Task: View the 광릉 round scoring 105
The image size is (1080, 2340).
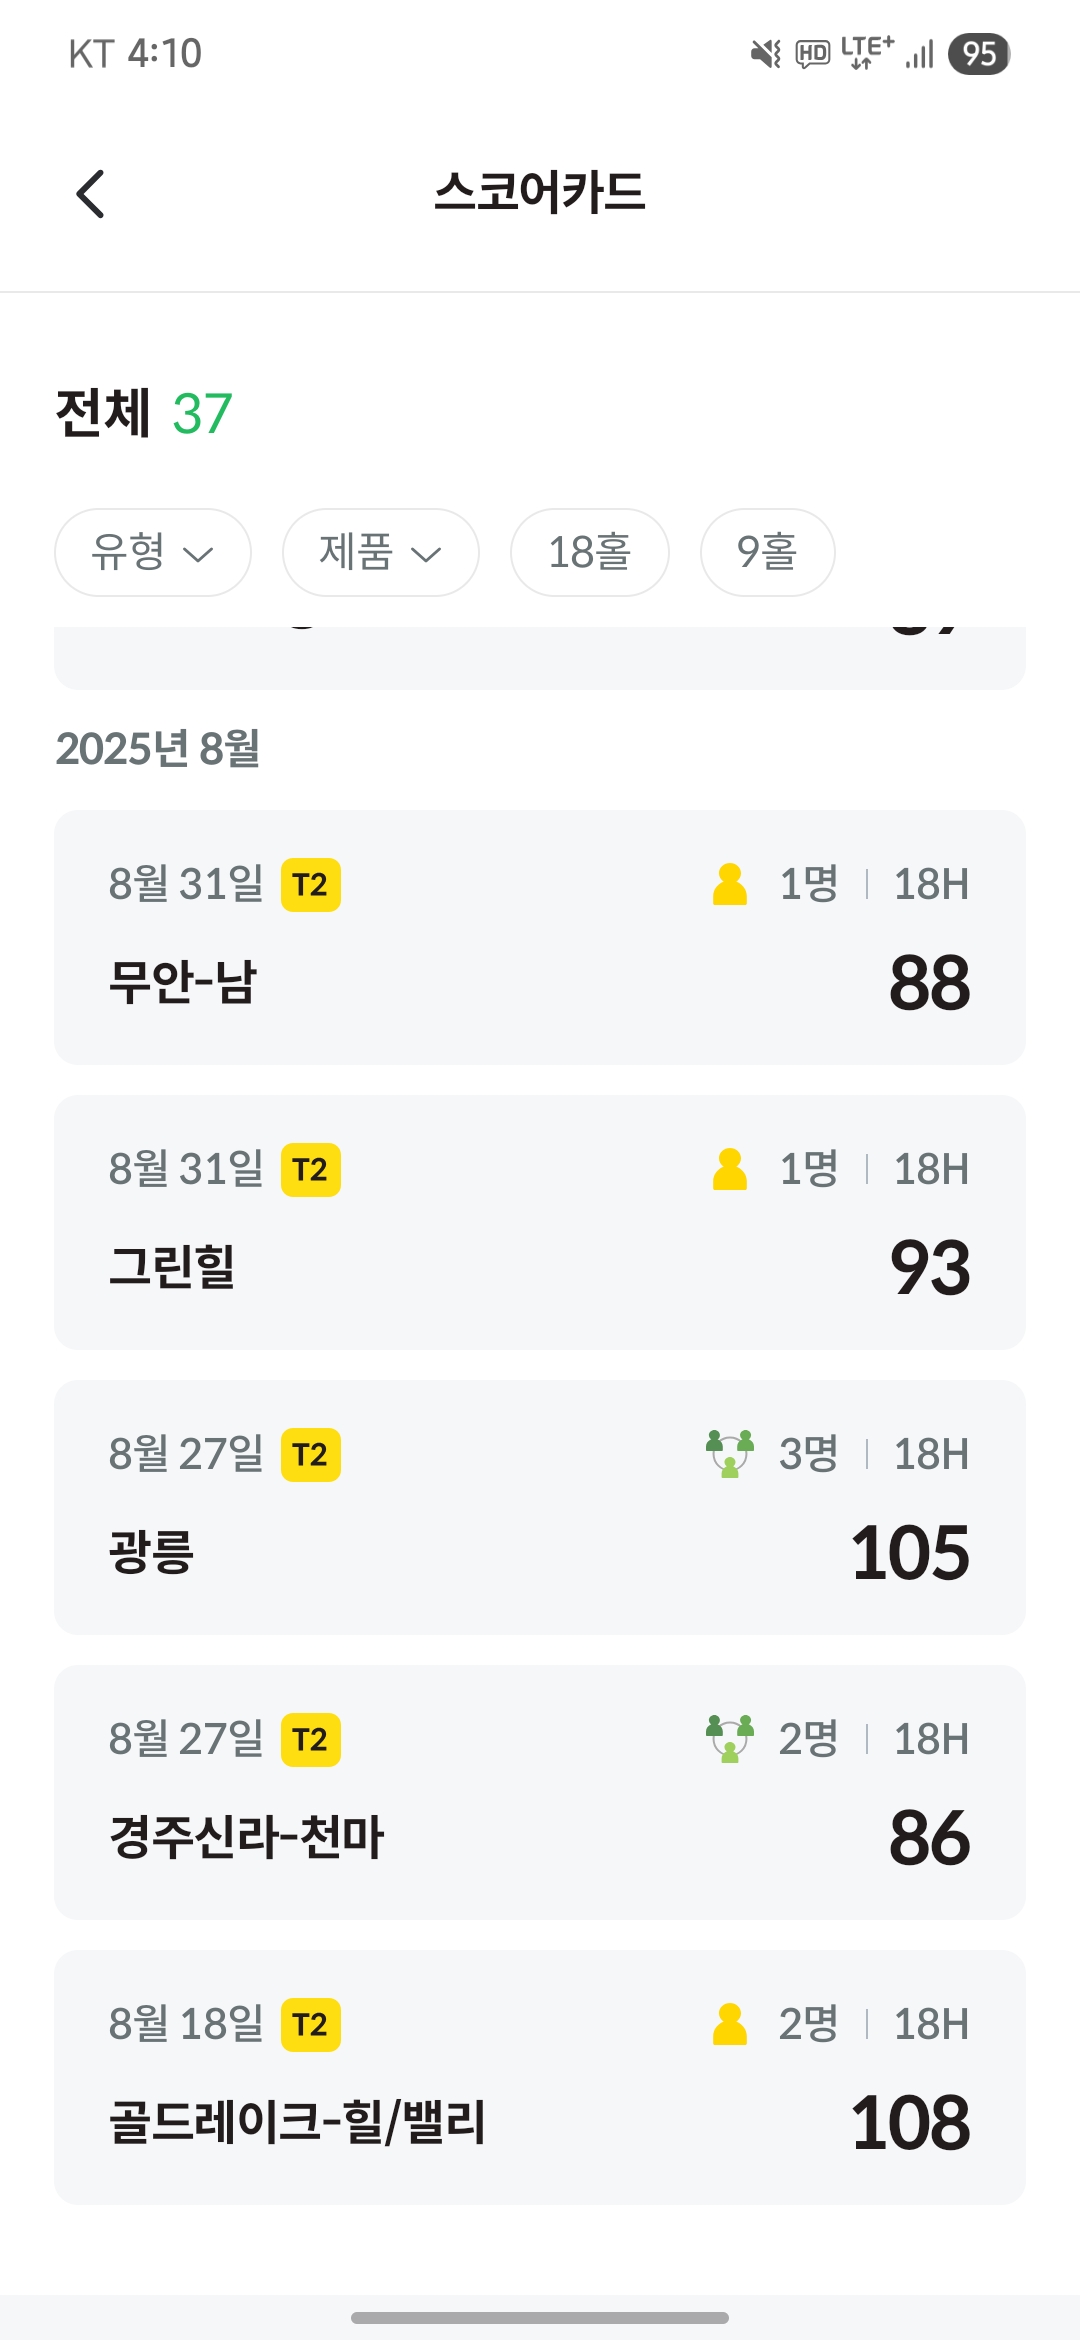Action: click(x=540, y=1507)
